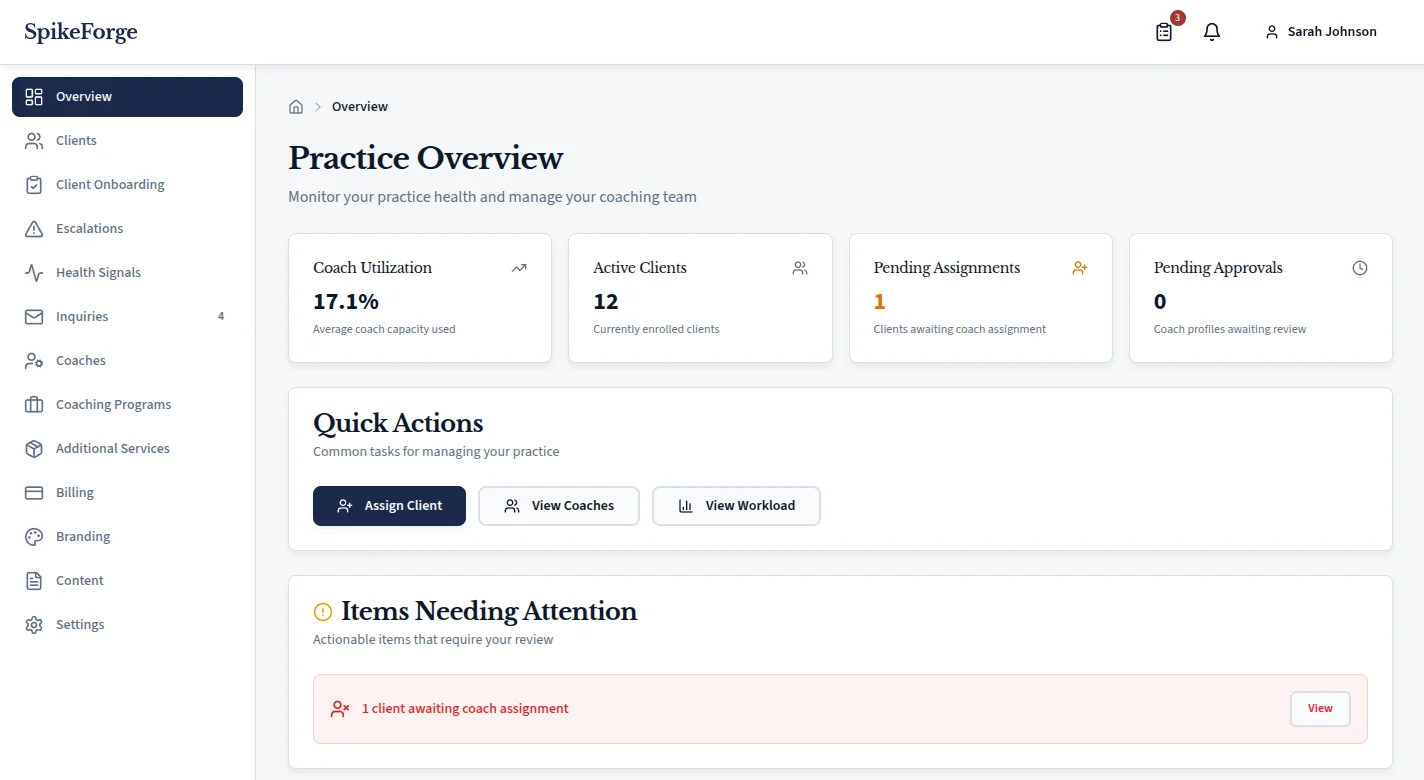The height and width of the screenshot is (780, 1424).
Task: Click the Overview breadcrumb label
Action: point(360,107)
